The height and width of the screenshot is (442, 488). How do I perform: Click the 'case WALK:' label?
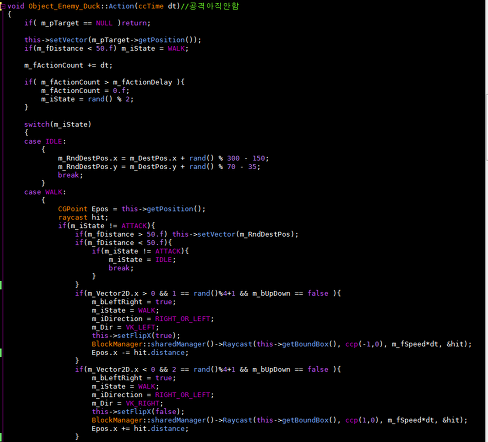coord(45,192)
